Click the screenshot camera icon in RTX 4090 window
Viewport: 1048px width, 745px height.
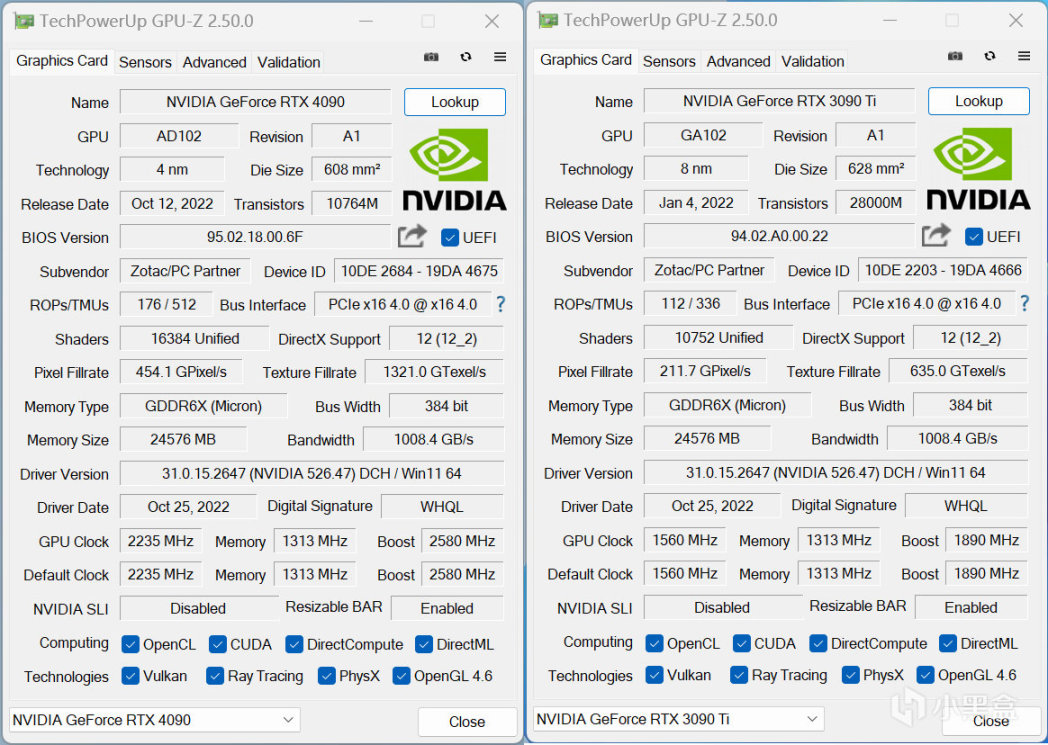pyautogui.click(x=431, y=57)
